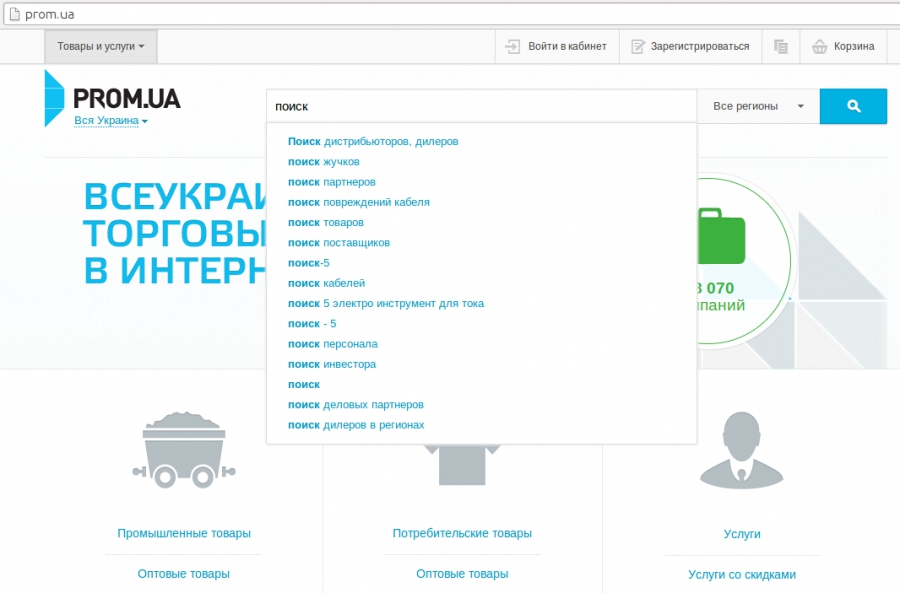Open Потребительские товары category
The width and height of the screenshot is (900, 593).
point(462,533)
